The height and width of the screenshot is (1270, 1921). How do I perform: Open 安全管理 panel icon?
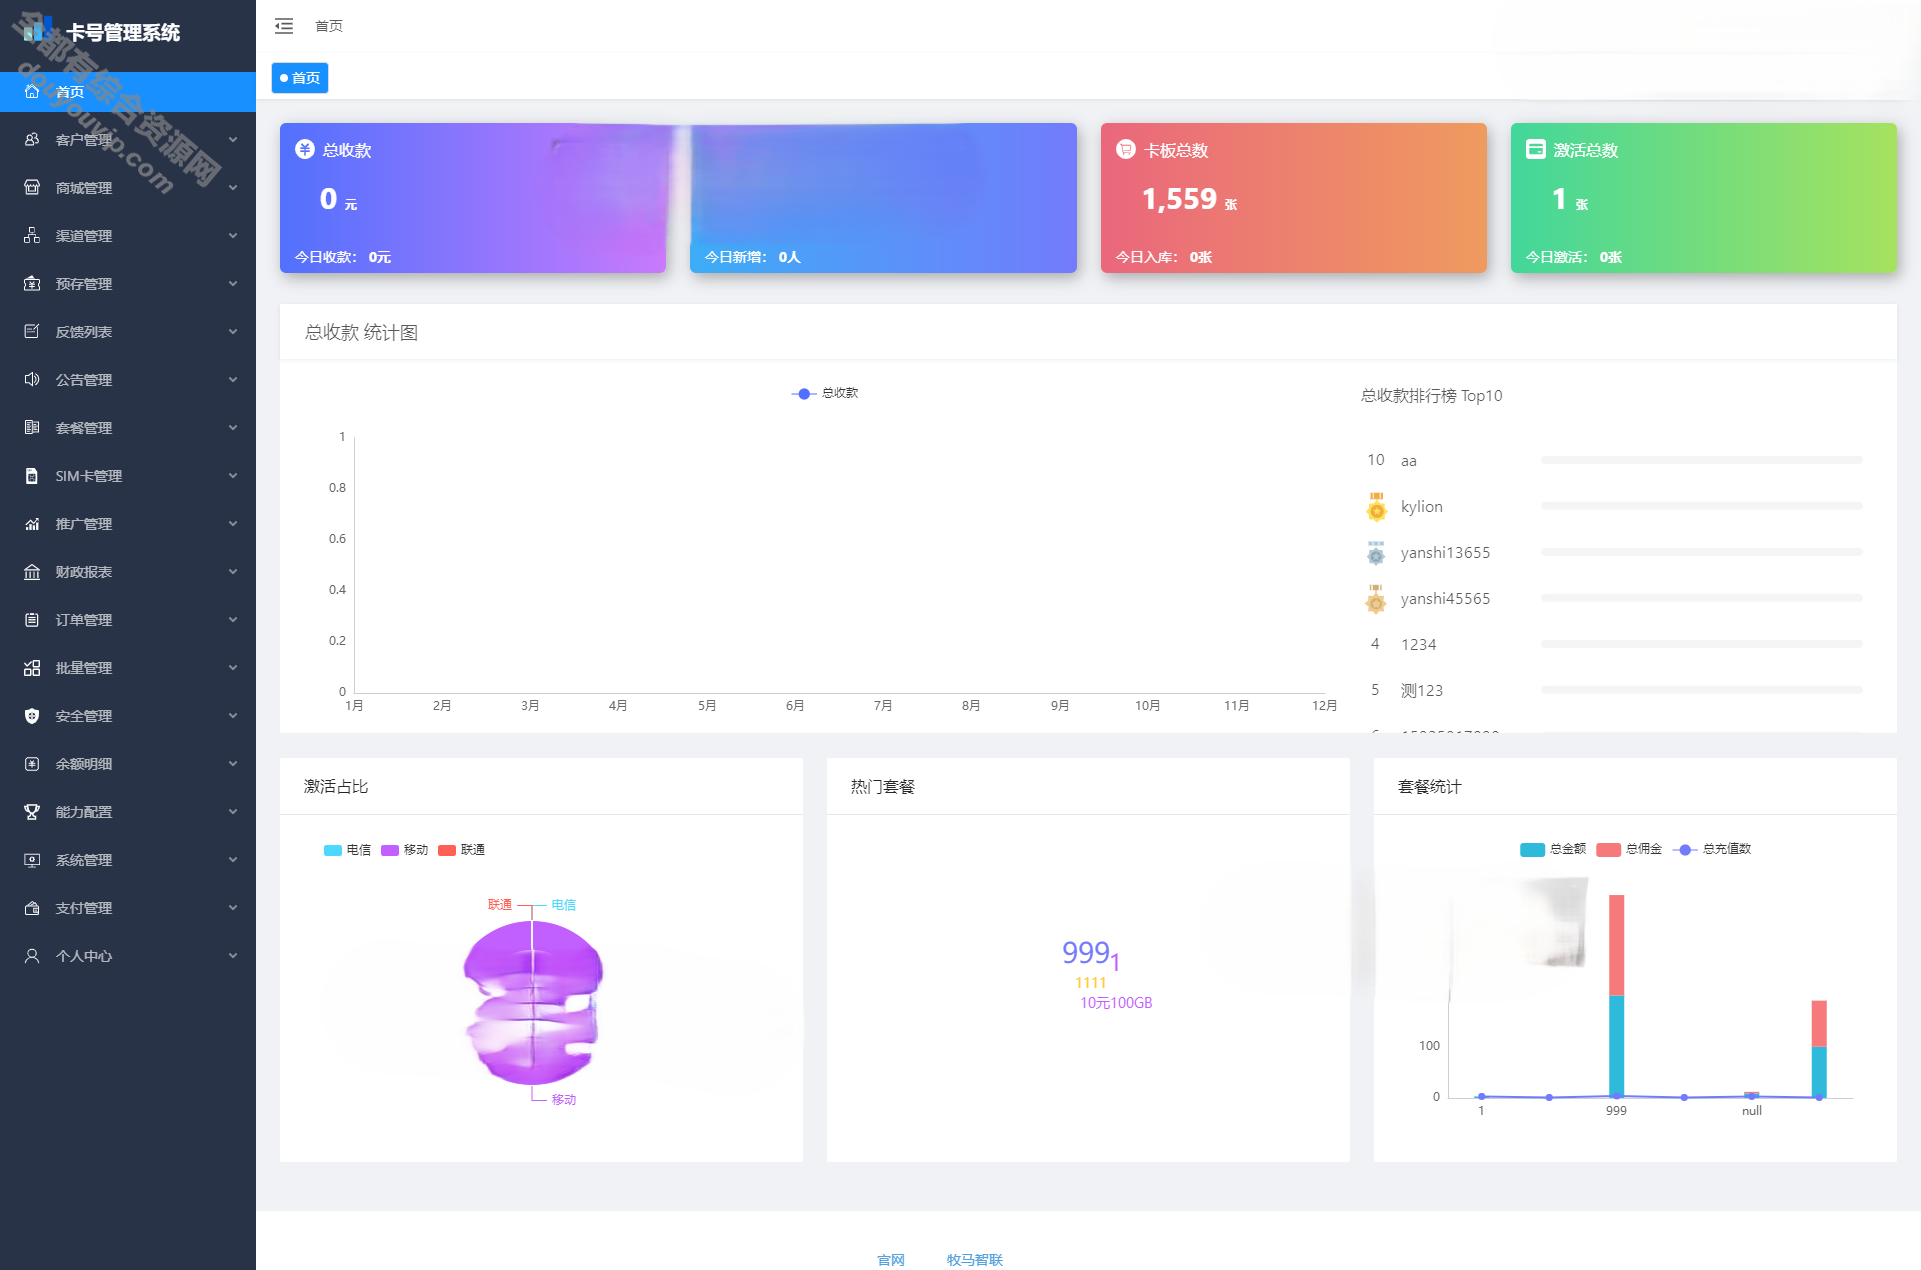(31, 716)
